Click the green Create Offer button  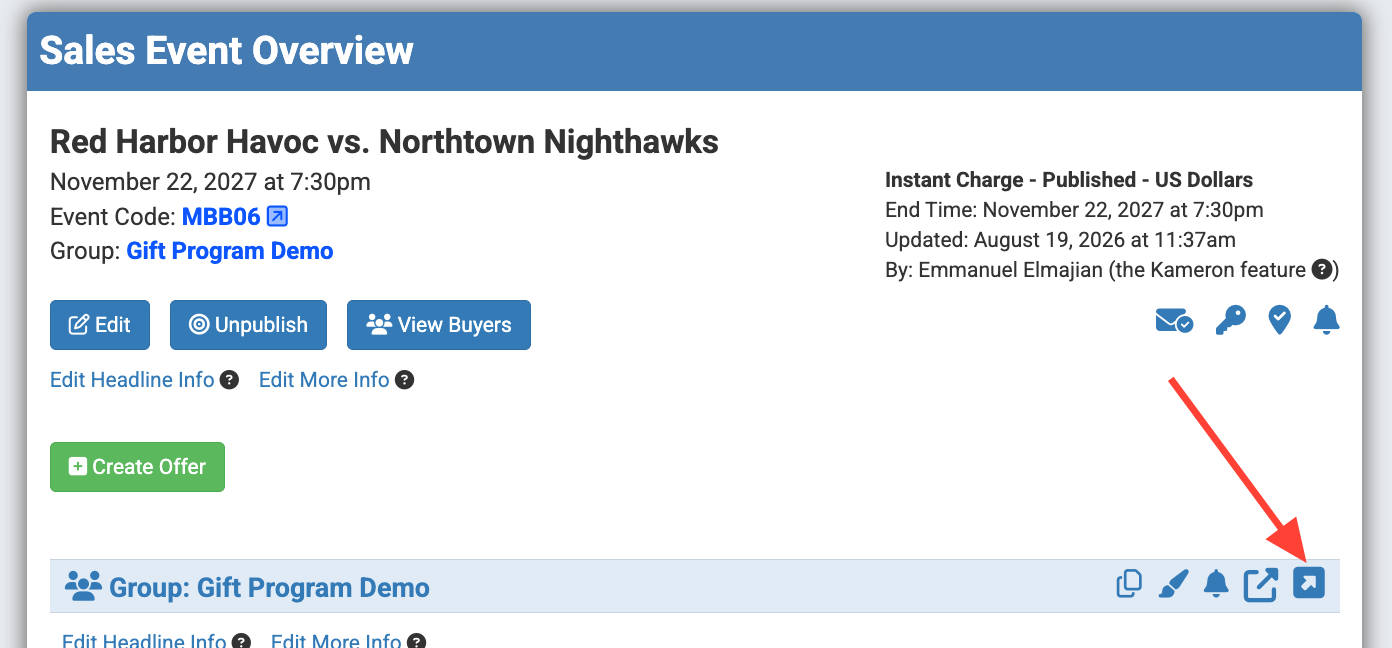(137, 467)
